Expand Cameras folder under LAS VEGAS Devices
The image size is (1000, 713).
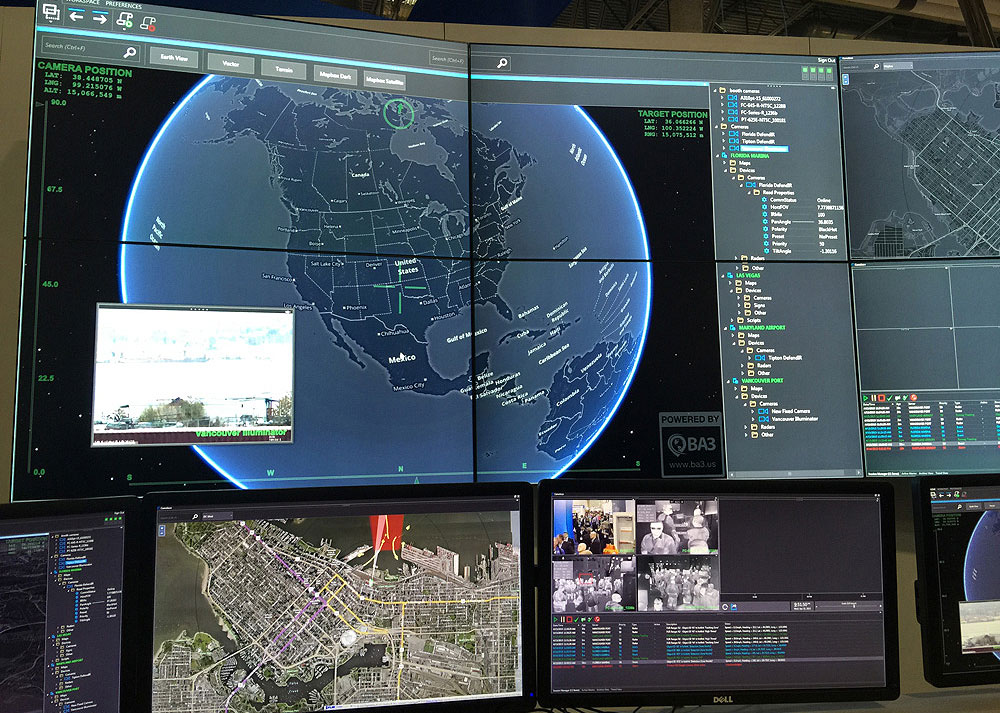[x=739, y=298]
